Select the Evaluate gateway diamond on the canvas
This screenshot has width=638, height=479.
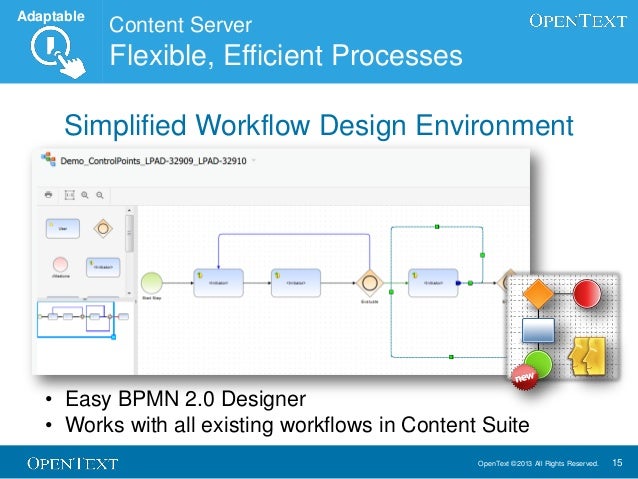[369, 283]
